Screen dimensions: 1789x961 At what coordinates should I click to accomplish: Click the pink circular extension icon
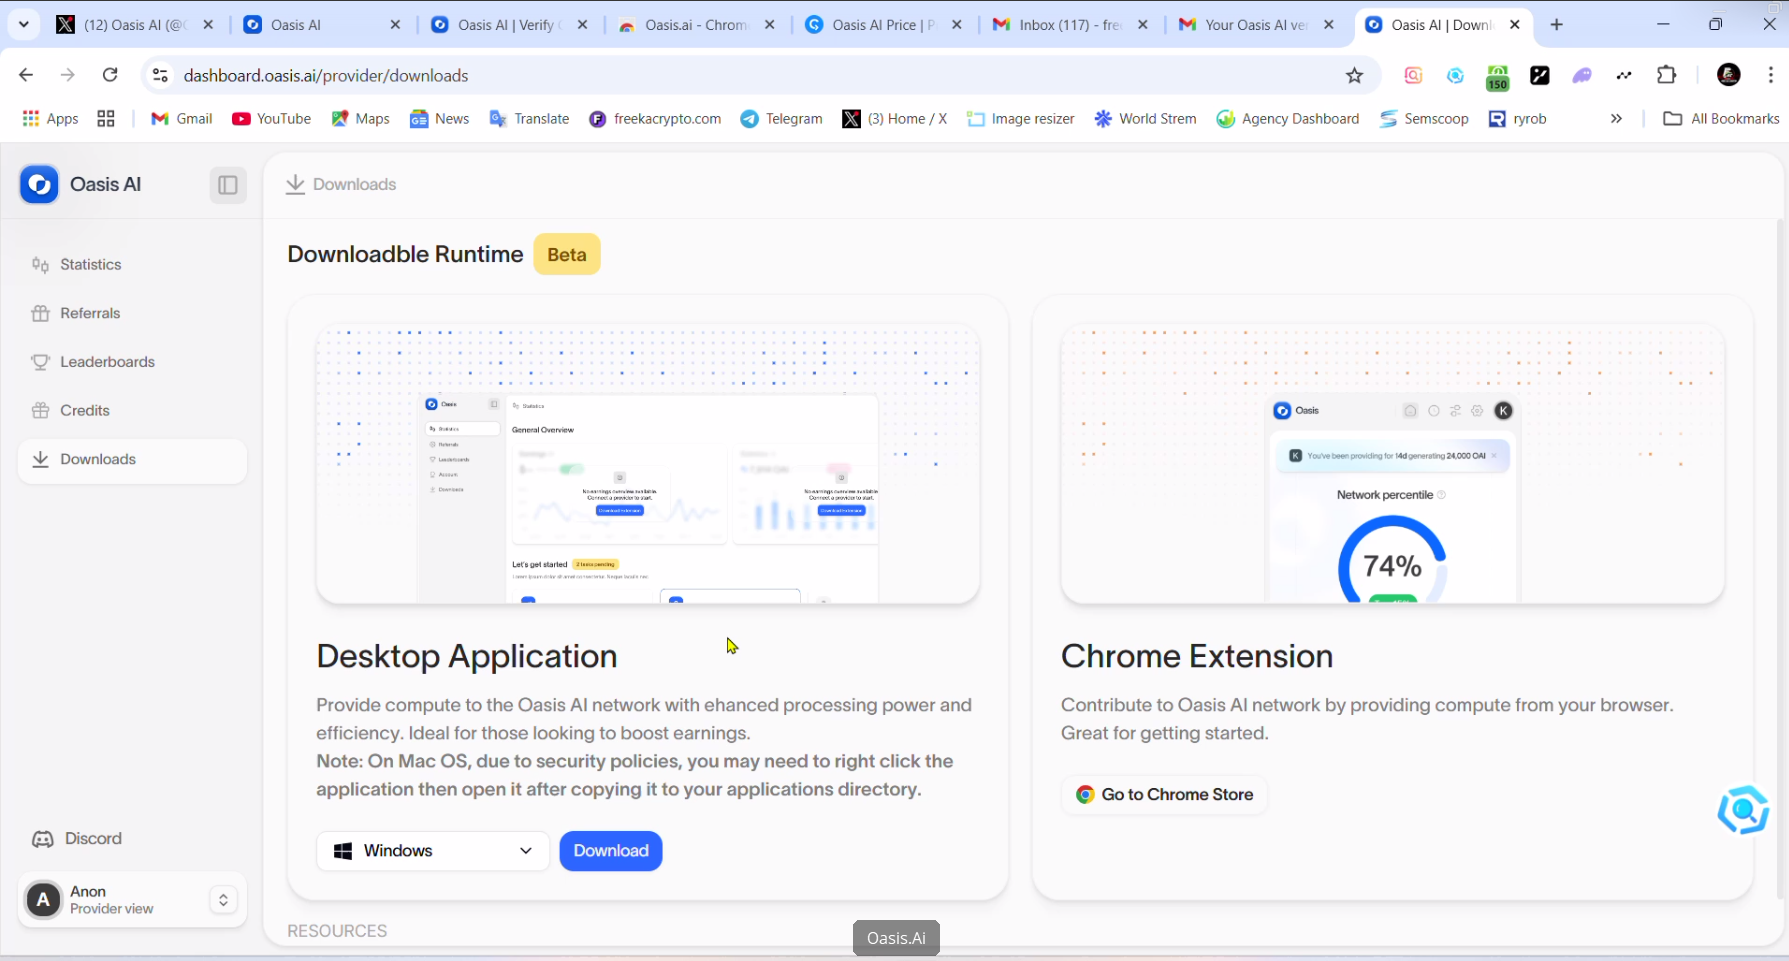(x=1413, y=75)
